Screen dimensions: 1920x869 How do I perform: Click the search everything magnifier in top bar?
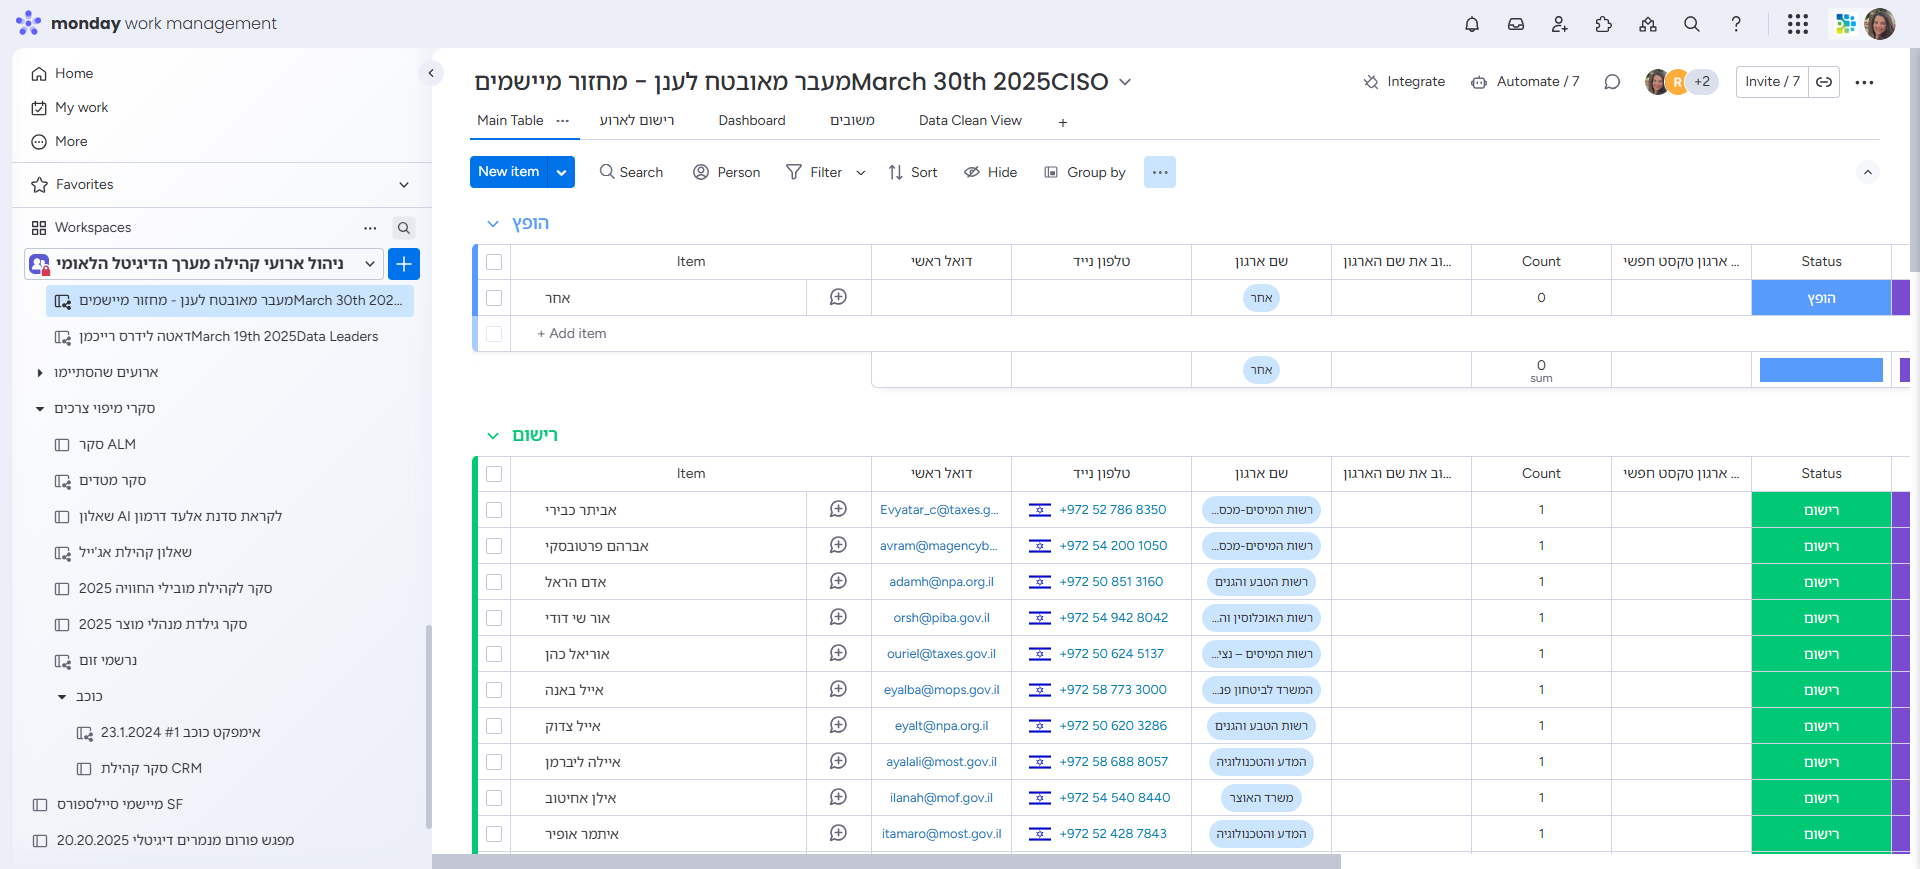pos(1691,24)
